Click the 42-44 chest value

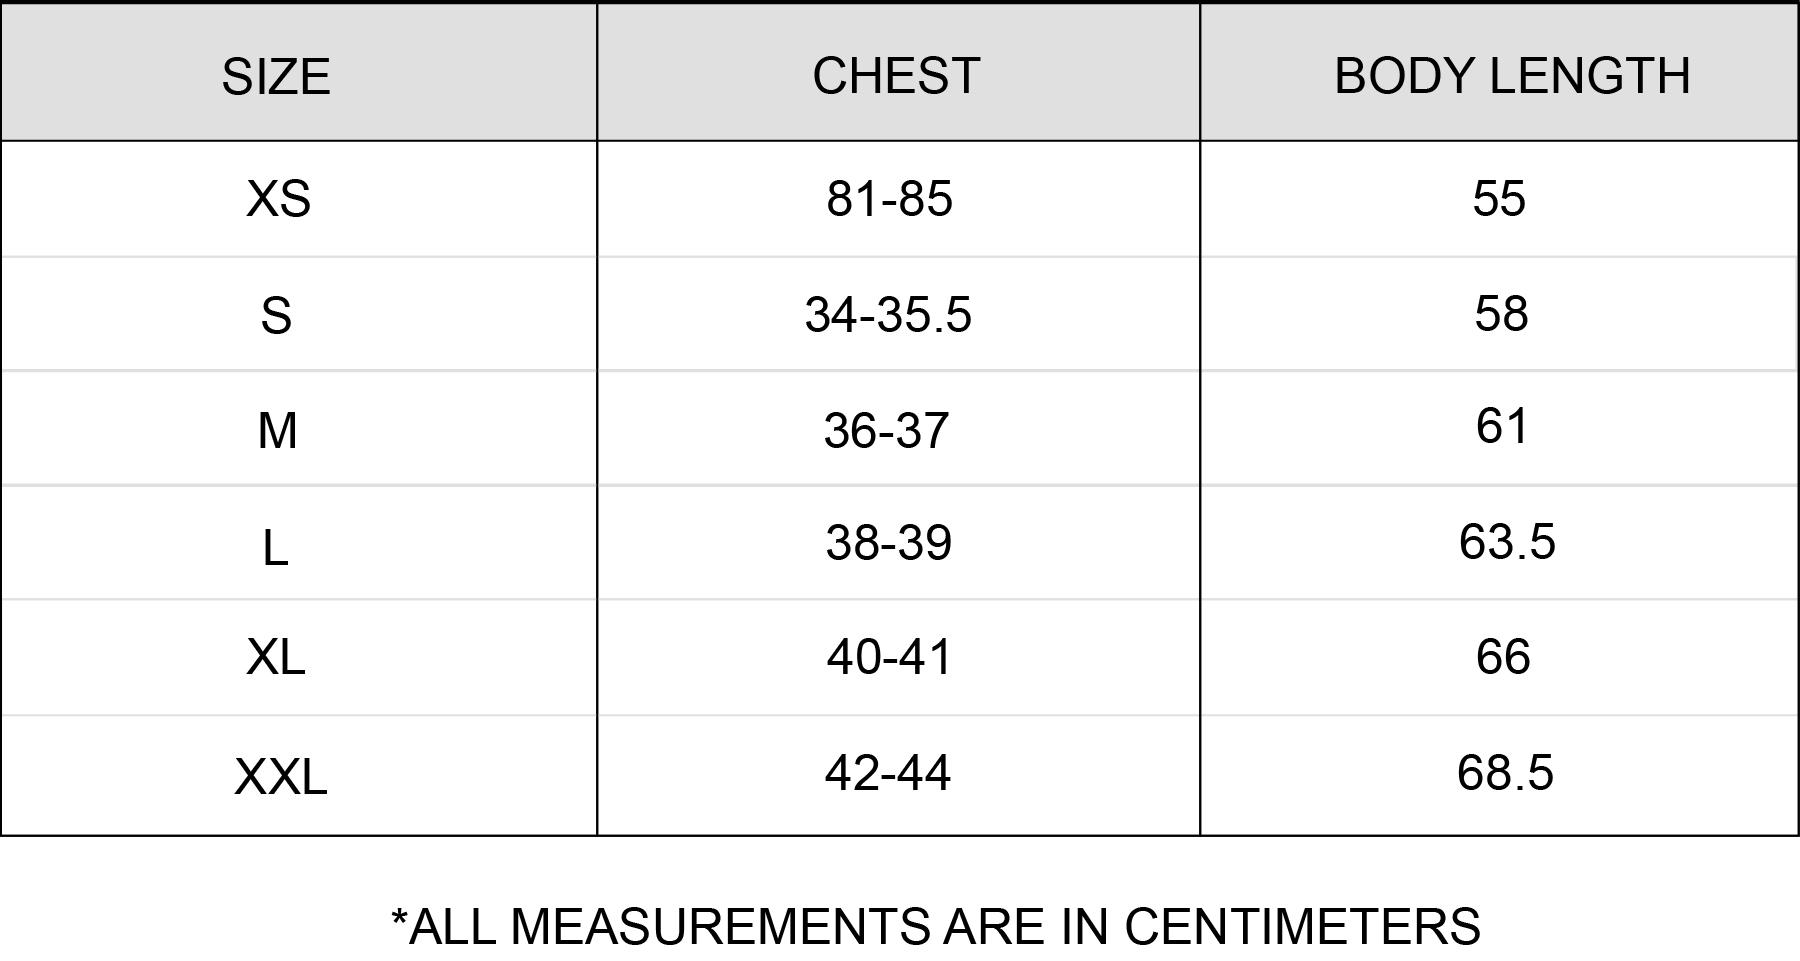click(888, 772)
